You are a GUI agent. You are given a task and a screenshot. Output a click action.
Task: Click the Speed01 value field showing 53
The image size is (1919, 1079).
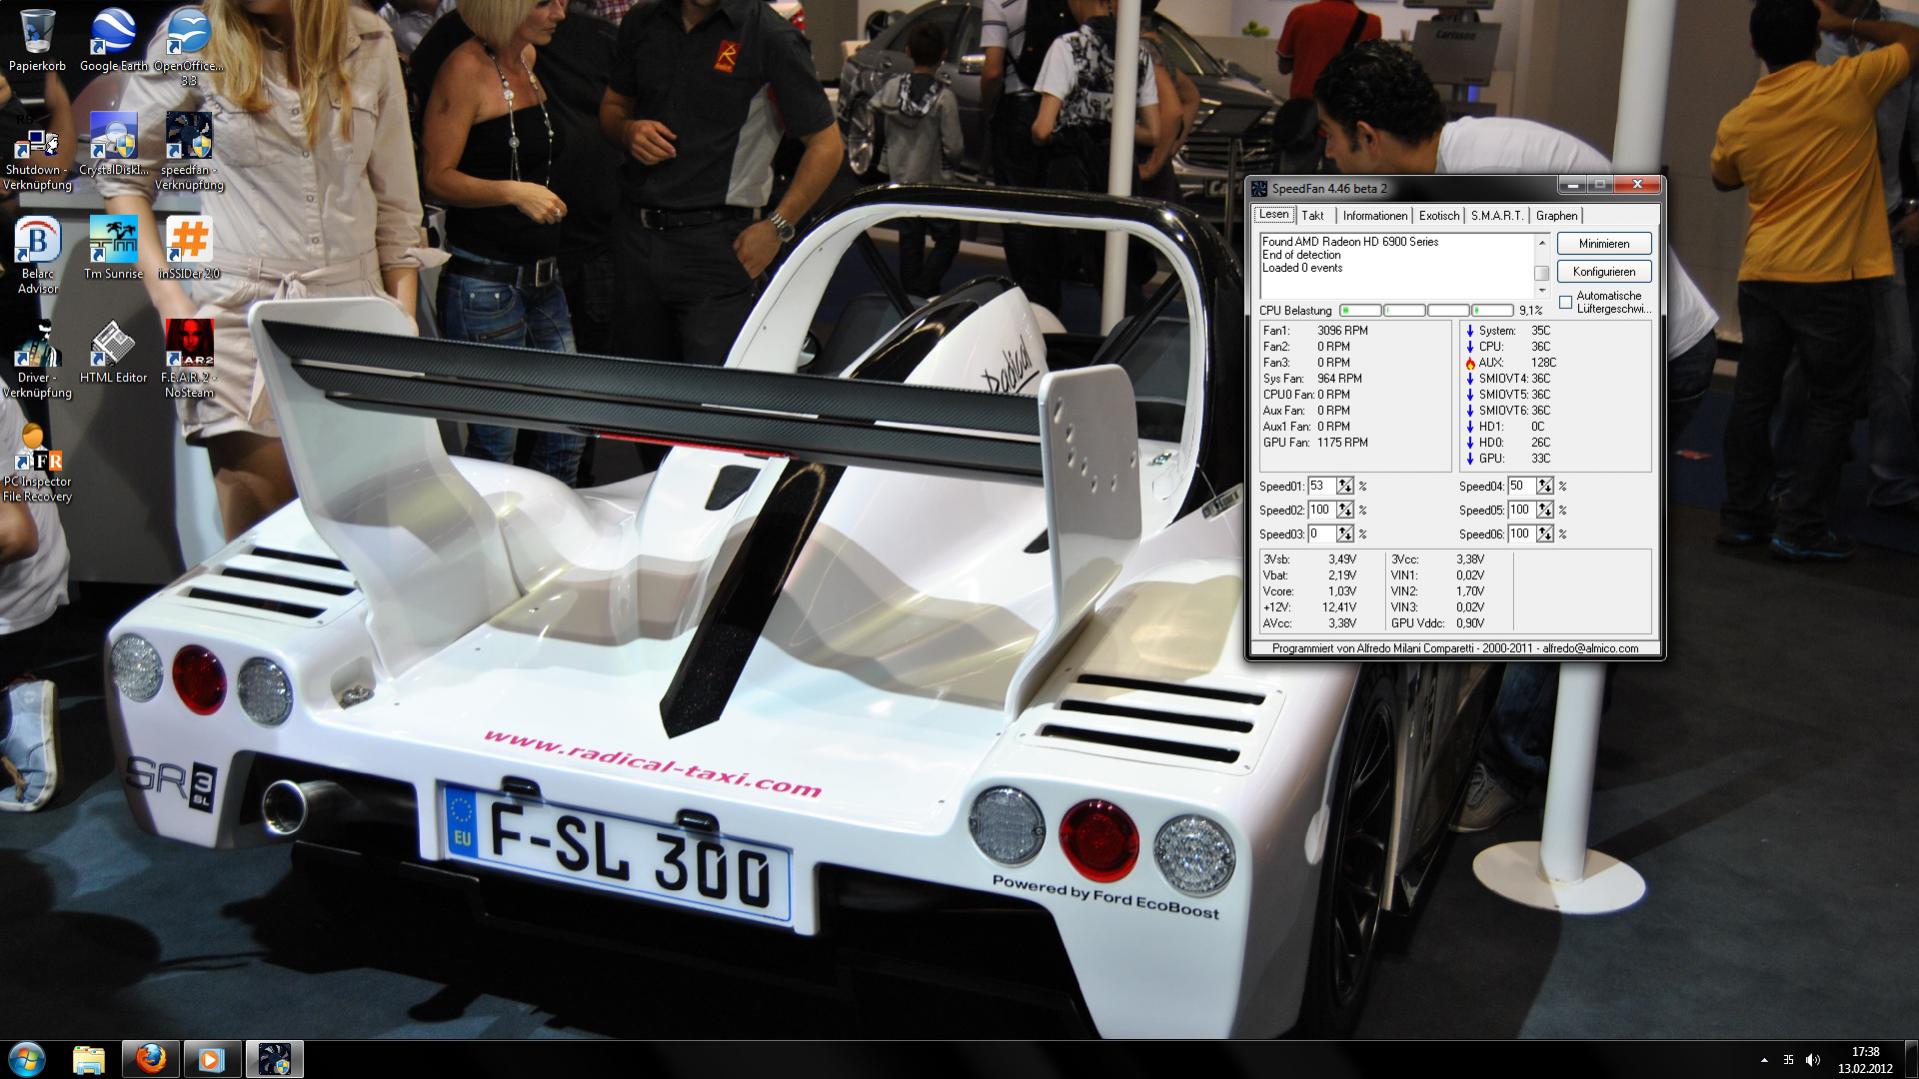click(1322, 486)
